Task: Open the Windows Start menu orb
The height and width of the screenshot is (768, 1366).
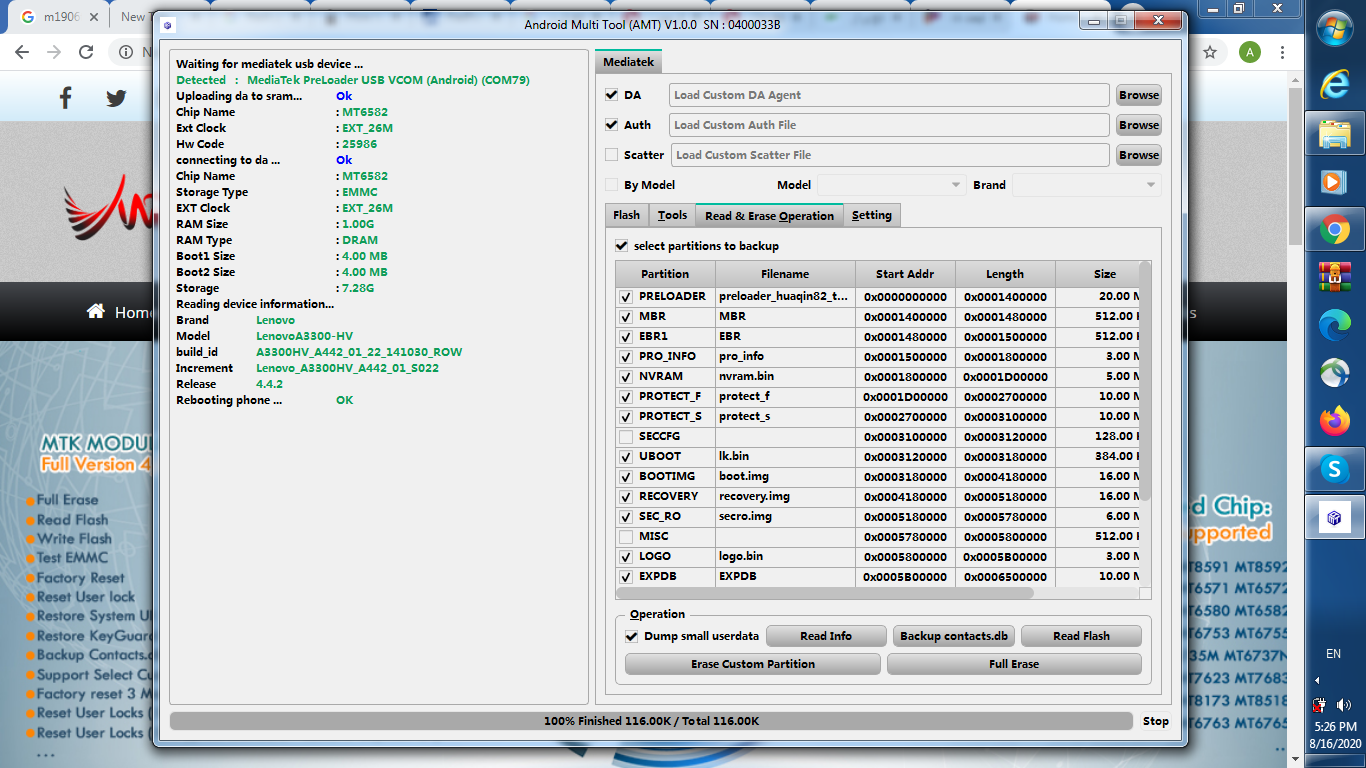Action: coord(1334,27)
